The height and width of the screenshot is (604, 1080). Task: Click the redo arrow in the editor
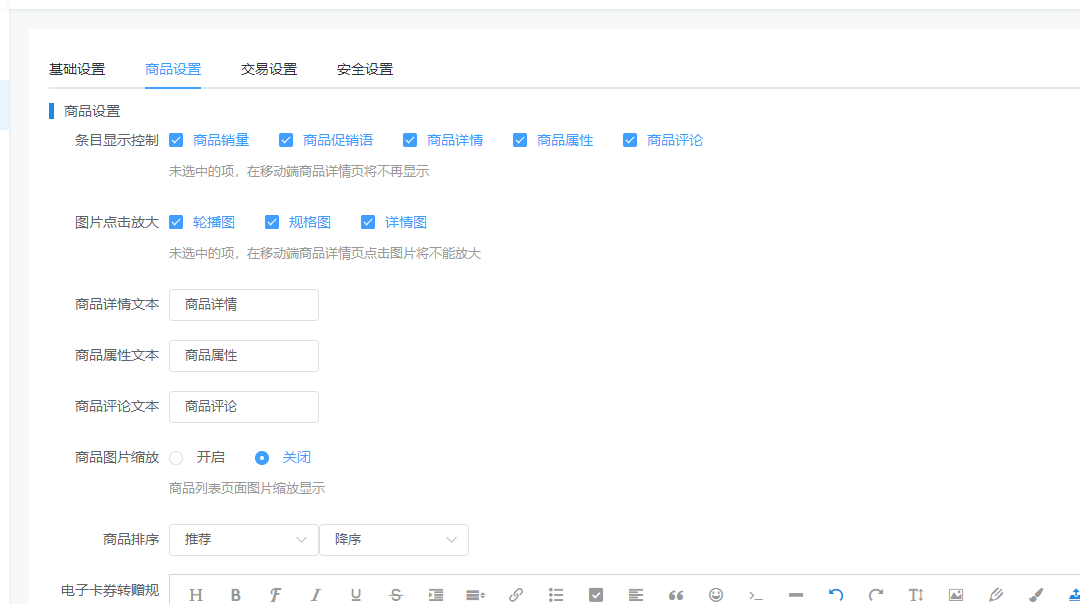click(x=876, y=593)
